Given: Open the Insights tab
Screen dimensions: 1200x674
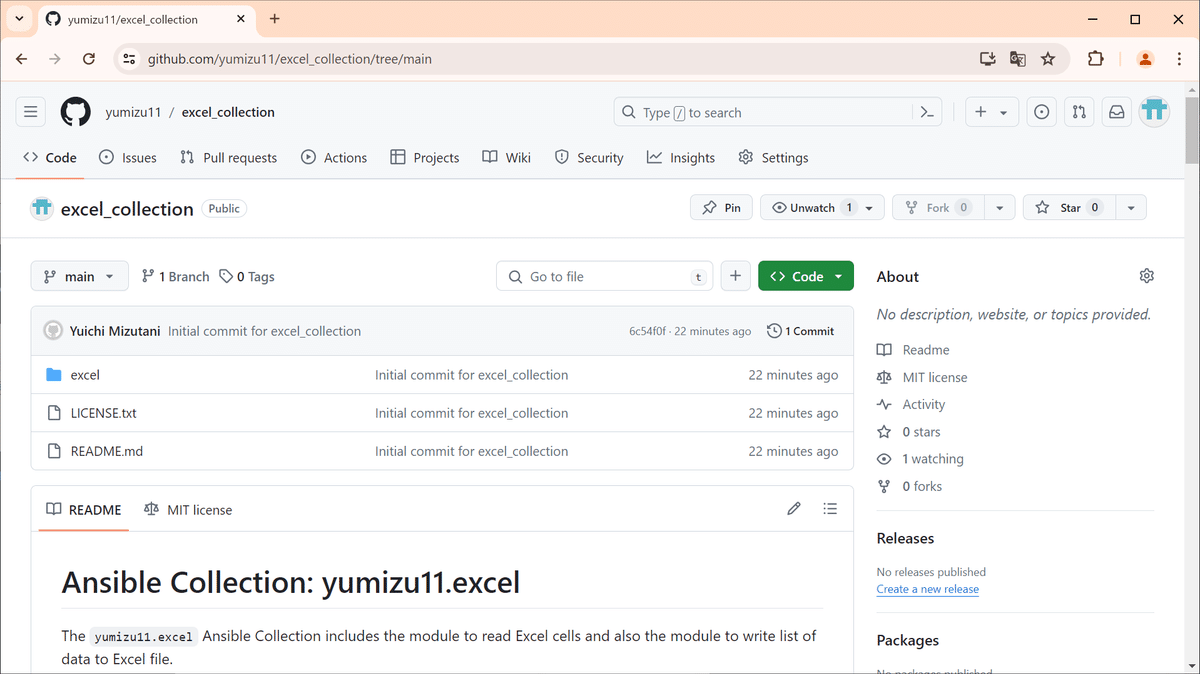Looking at the screenshot, I should [681, 157].
